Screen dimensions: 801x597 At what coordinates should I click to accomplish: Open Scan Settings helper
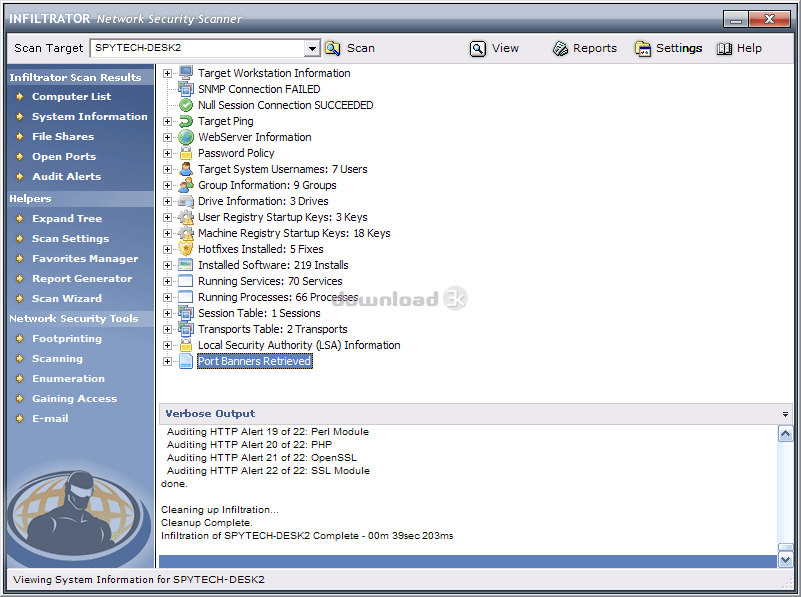pos(70,238)
